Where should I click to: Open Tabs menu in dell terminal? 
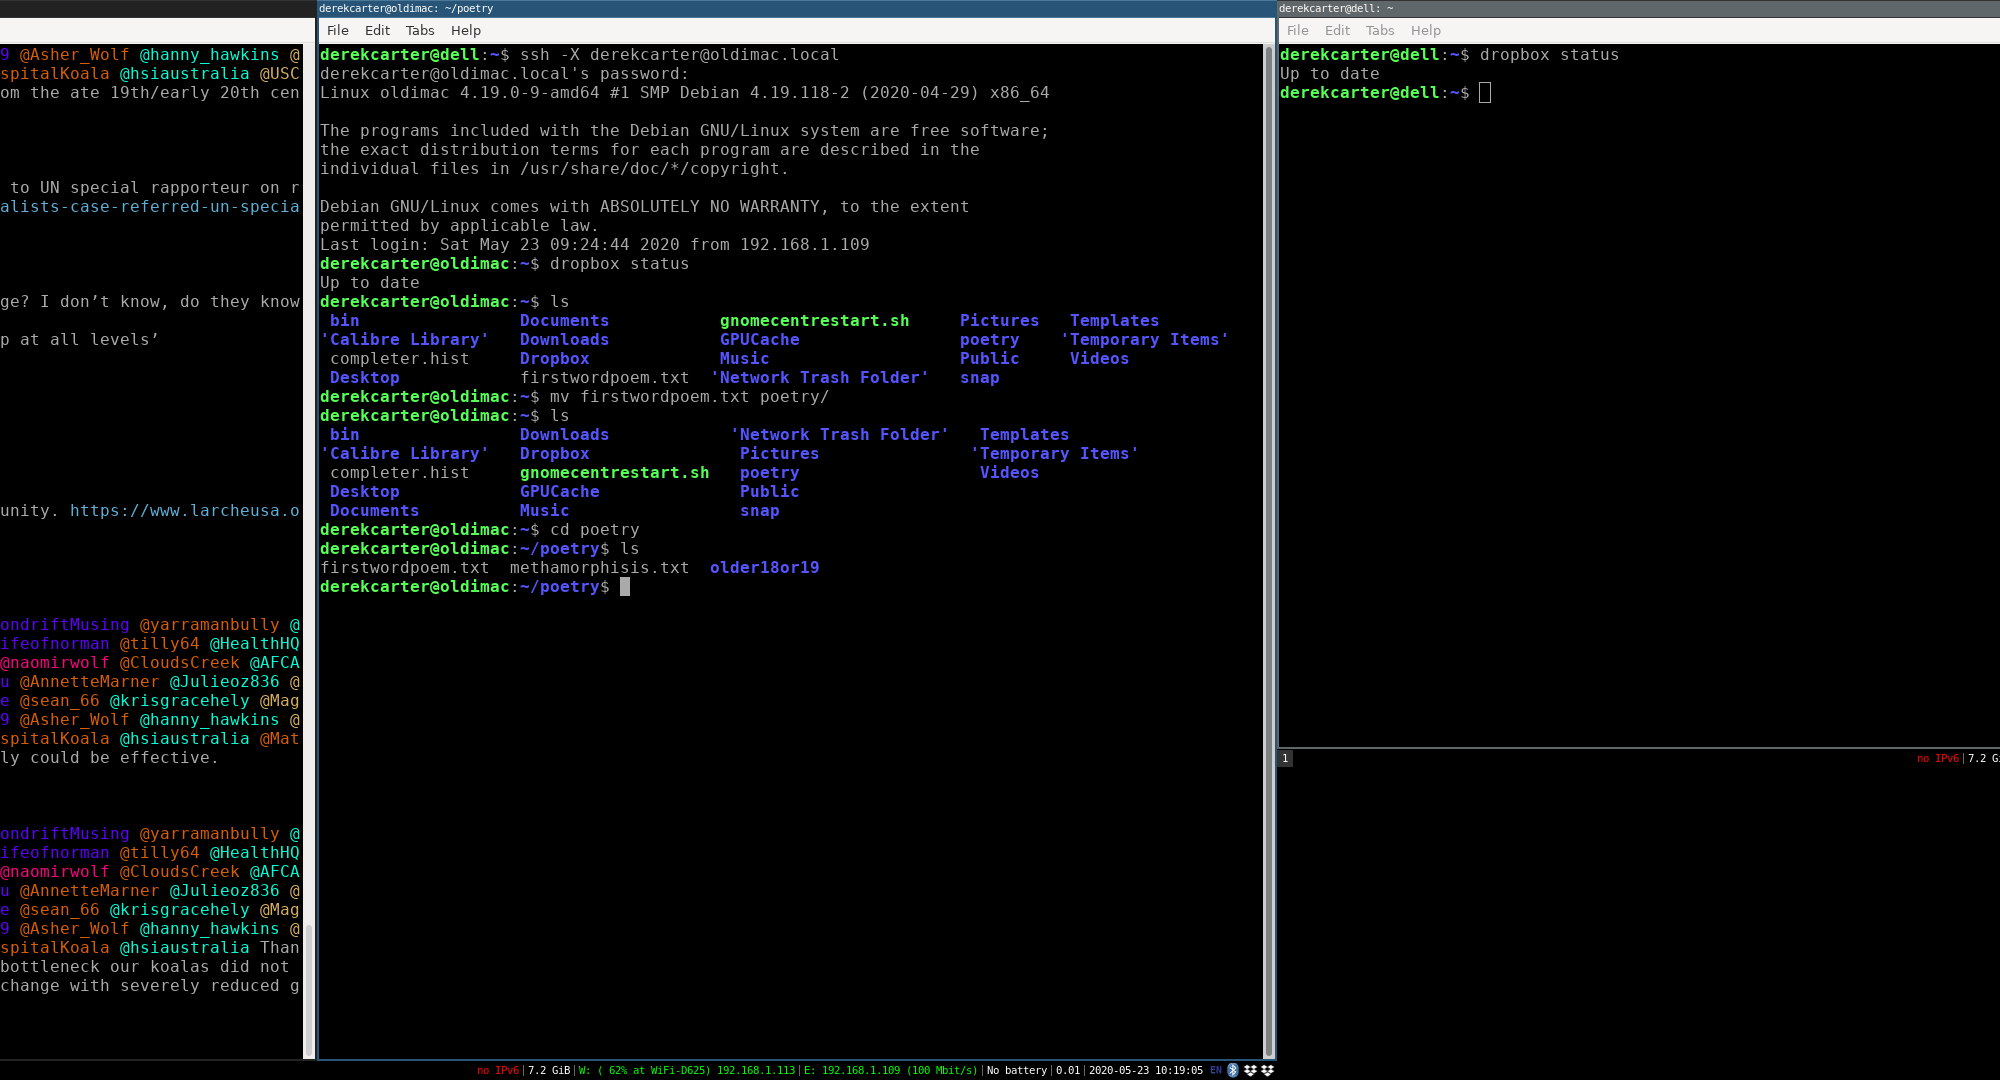1380,31
